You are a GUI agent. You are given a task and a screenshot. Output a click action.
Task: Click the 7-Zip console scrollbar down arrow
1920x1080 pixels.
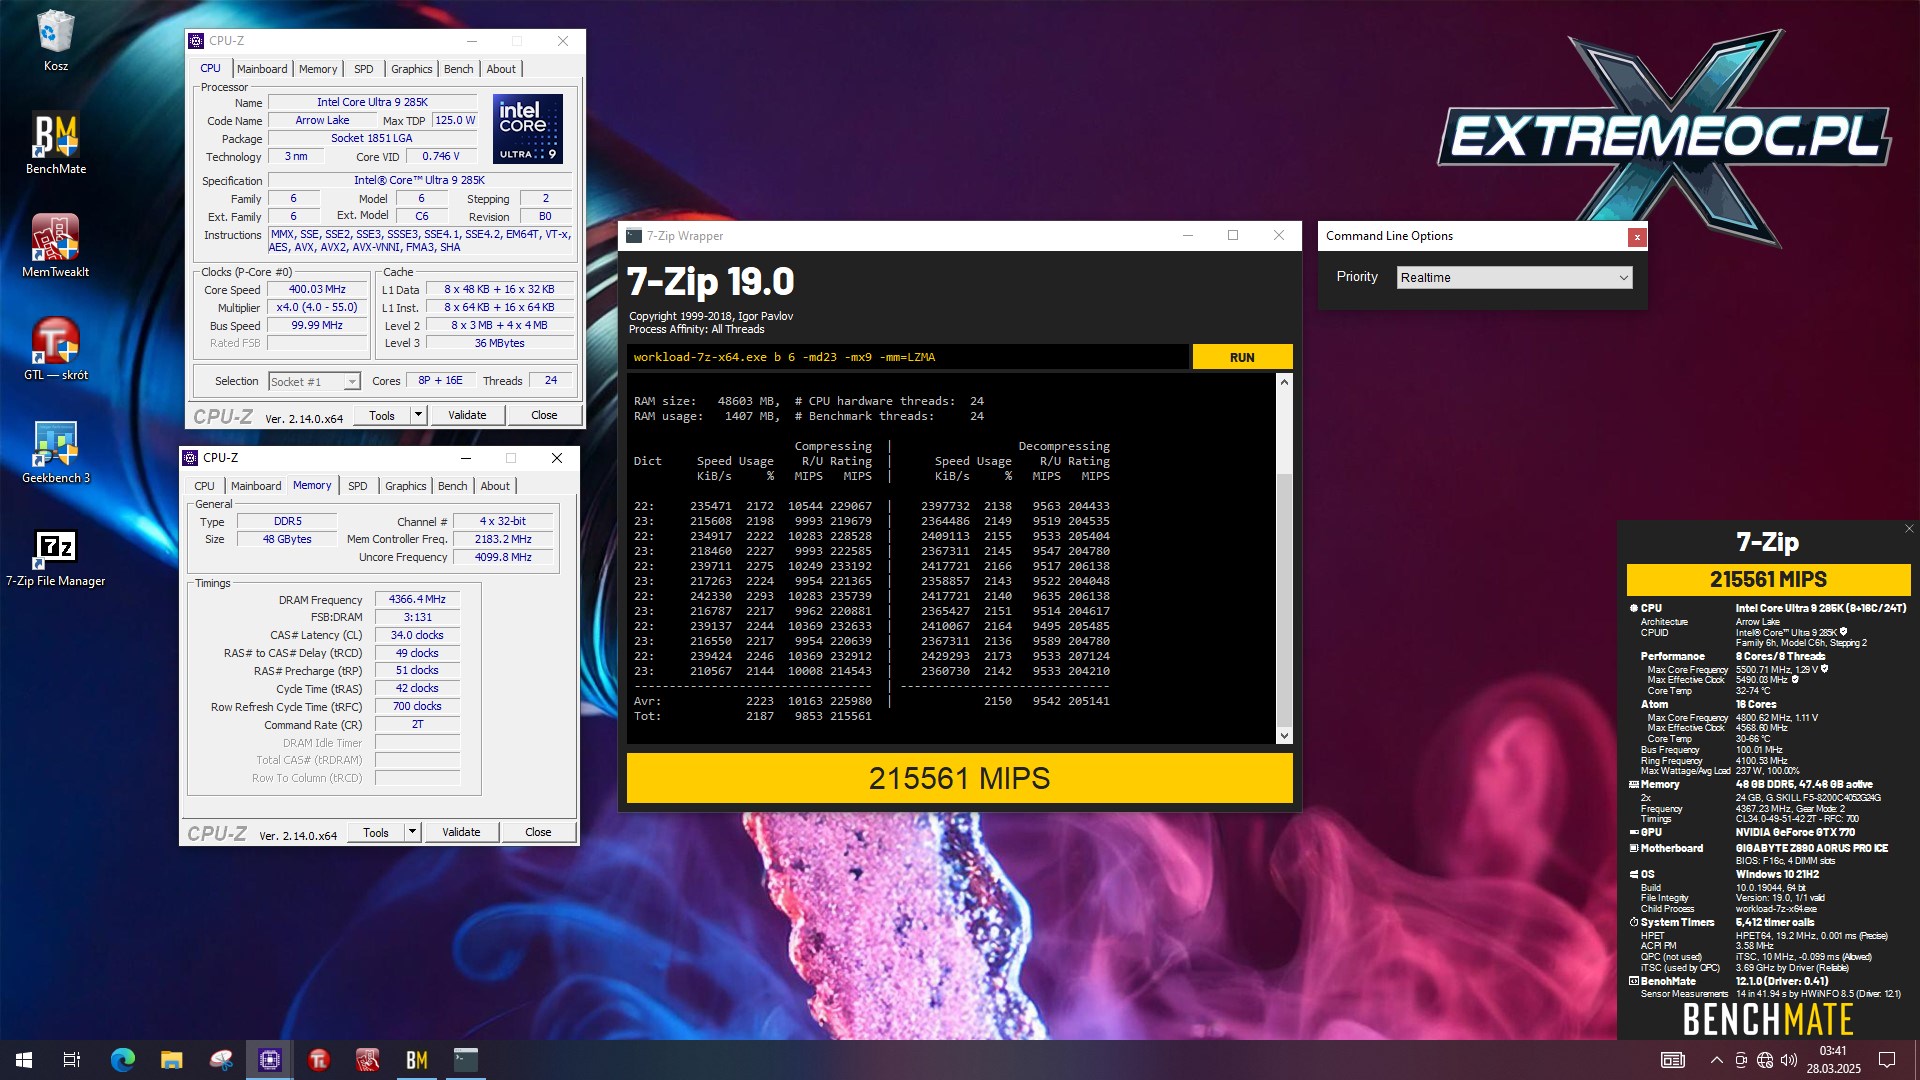(x=1284, y=736)
